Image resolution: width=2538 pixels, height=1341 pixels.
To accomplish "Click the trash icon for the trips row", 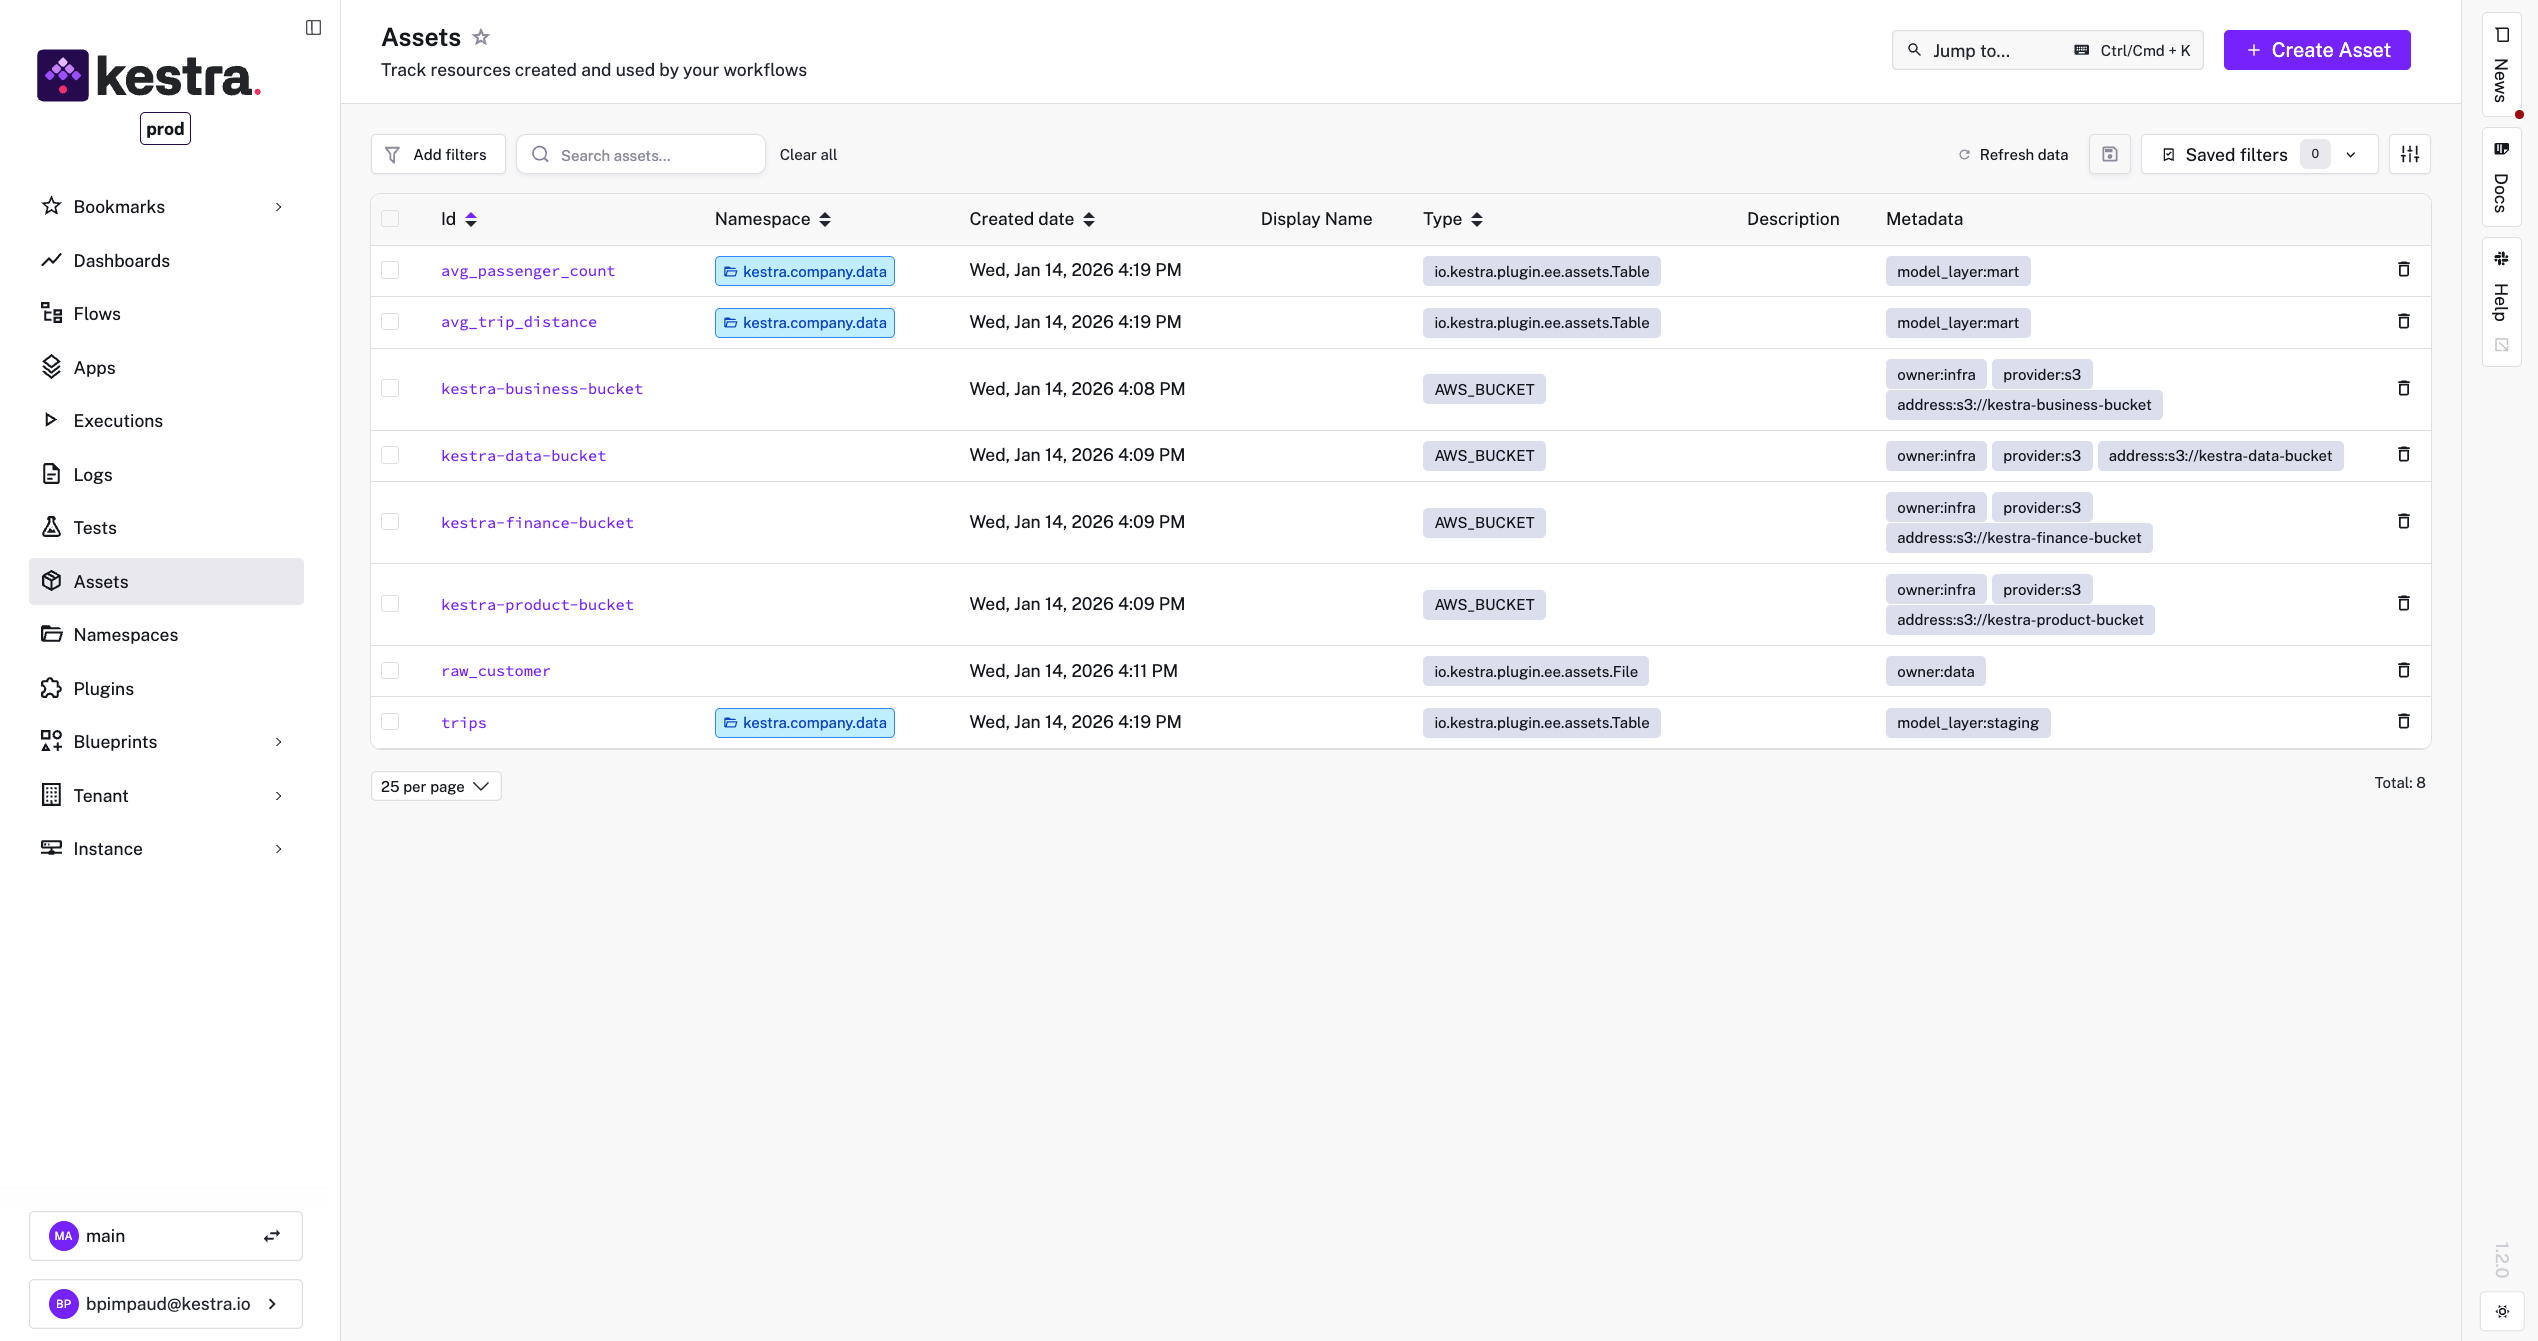I will (x=2404, y=722).
